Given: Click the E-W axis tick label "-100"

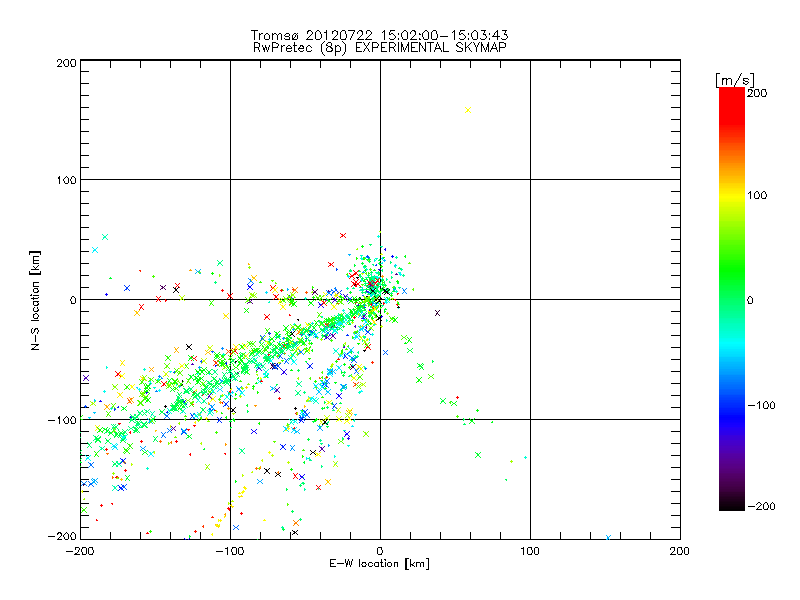Looking at the screenshot, I should 230,551.
